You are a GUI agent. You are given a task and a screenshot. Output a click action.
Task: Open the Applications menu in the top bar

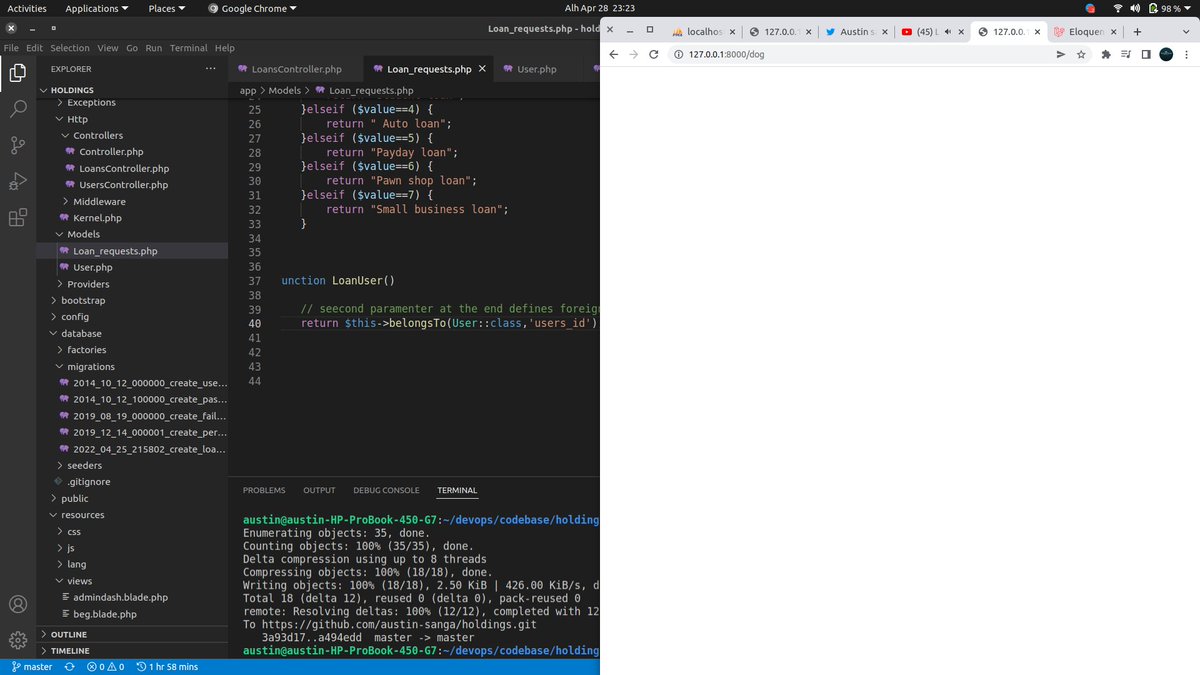tap(97, 8)
